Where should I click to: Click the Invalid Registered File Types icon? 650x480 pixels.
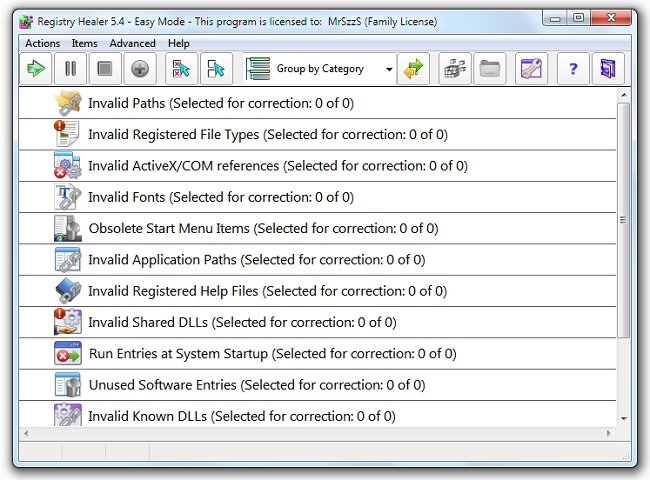[x=67, y=133]
